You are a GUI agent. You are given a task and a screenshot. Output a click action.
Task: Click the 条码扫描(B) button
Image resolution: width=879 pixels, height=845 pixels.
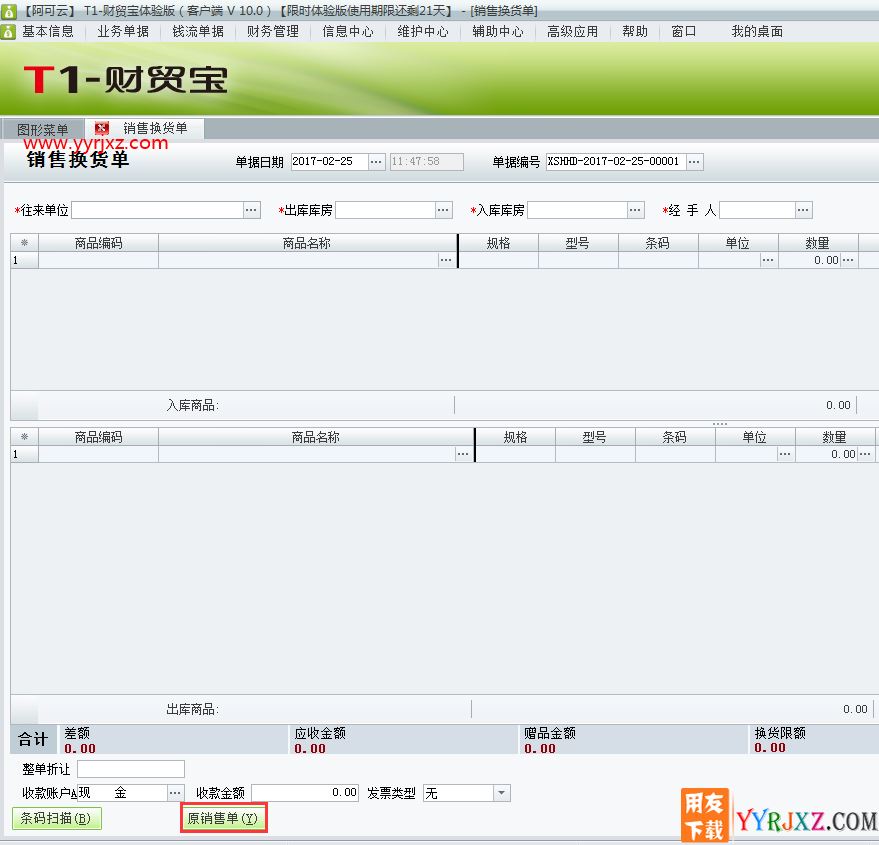(x=56, y=819)
